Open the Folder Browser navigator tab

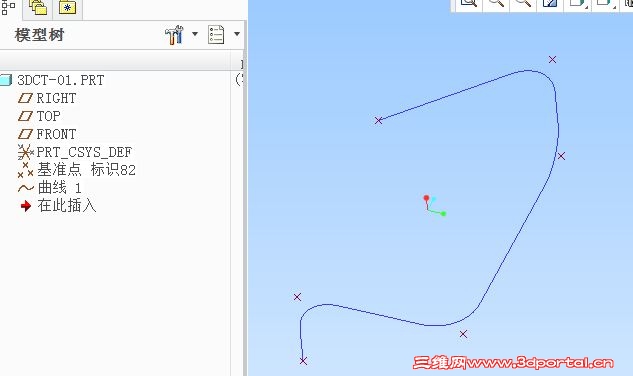38,7
